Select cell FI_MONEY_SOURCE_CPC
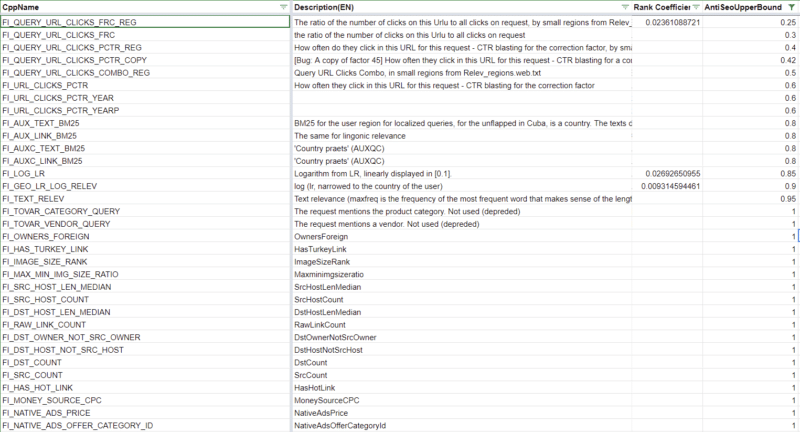Screen dimensions: 800x432 (x=145, y=400)
